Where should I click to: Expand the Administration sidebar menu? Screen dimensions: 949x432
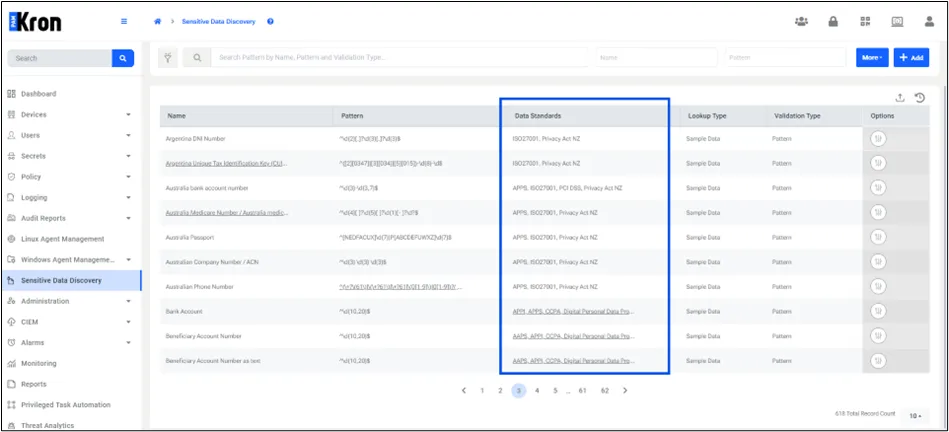coord(128,301)
